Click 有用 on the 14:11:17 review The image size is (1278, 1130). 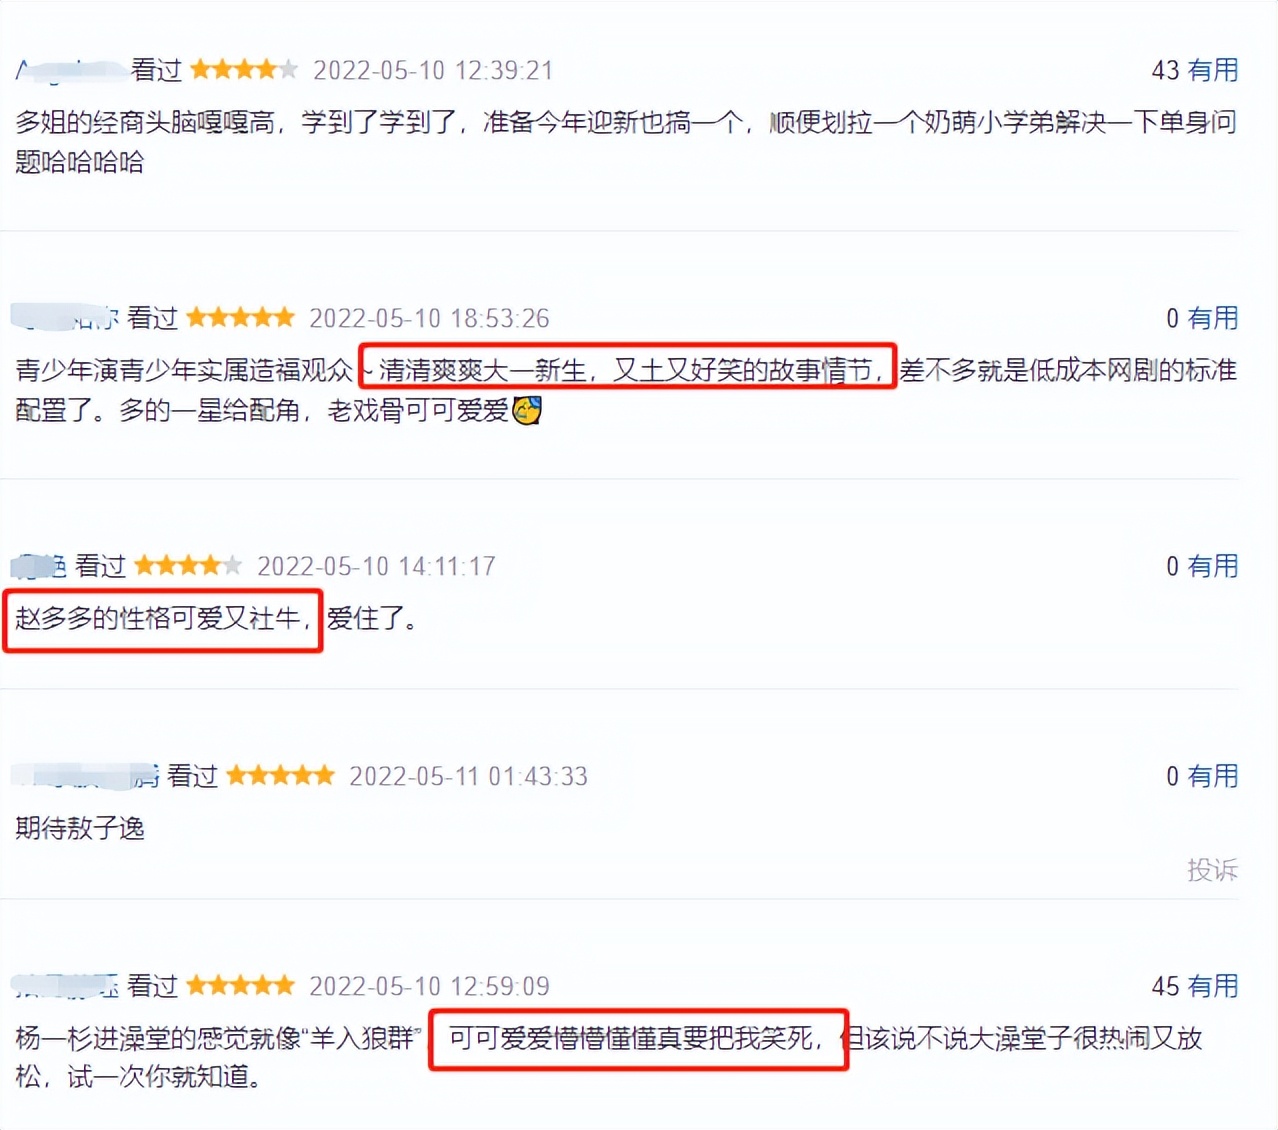(1201, 566)
